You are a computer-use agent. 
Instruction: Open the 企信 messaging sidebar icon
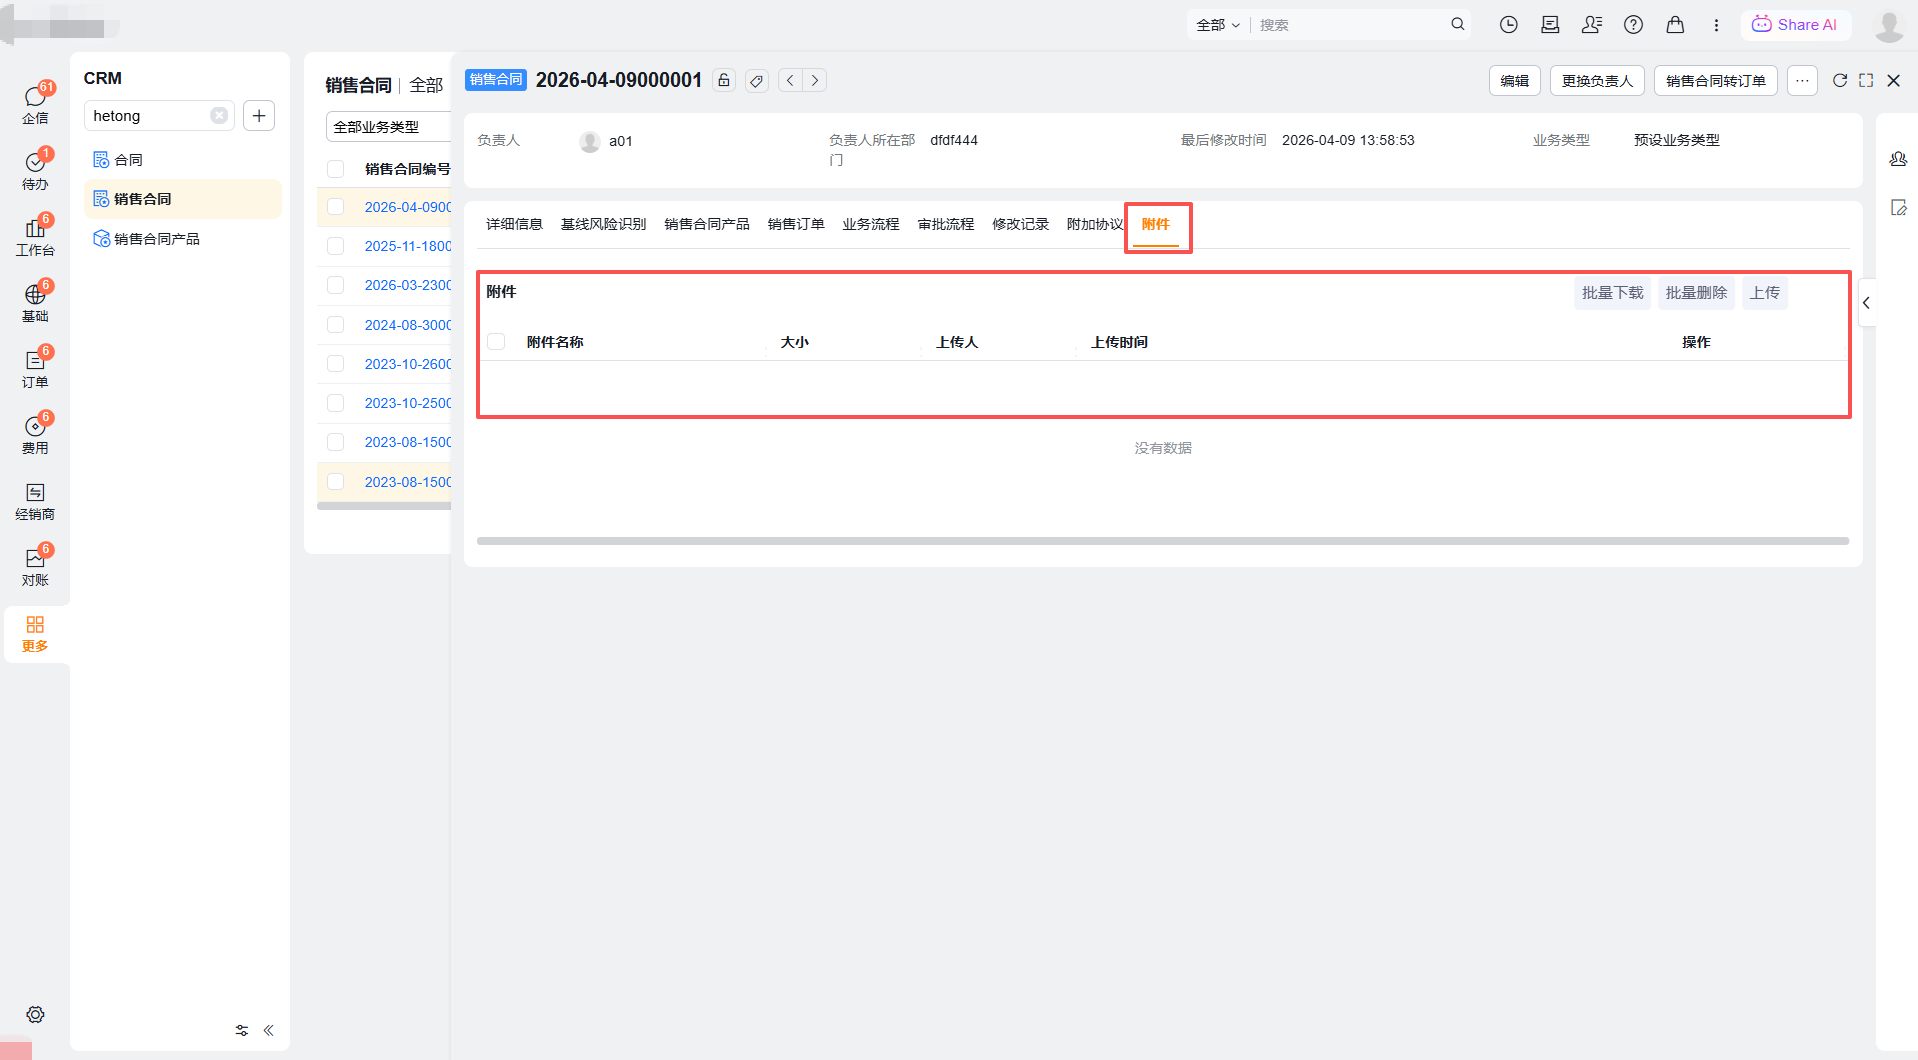click(x=35, y=103)
